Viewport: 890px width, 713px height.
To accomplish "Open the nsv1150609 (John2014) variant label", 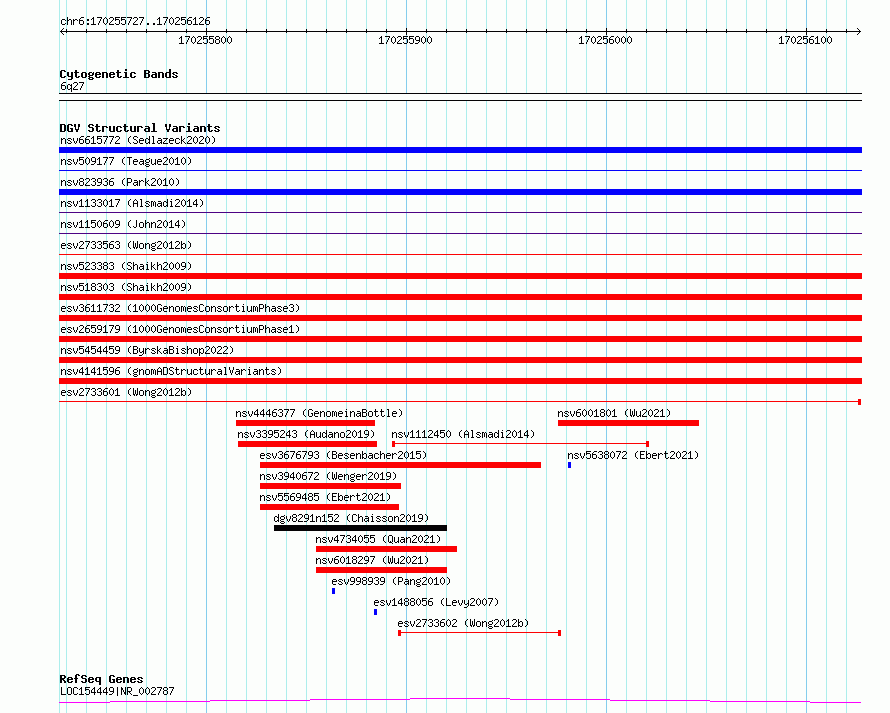I will pyautogui.click(x=123, y=224).
